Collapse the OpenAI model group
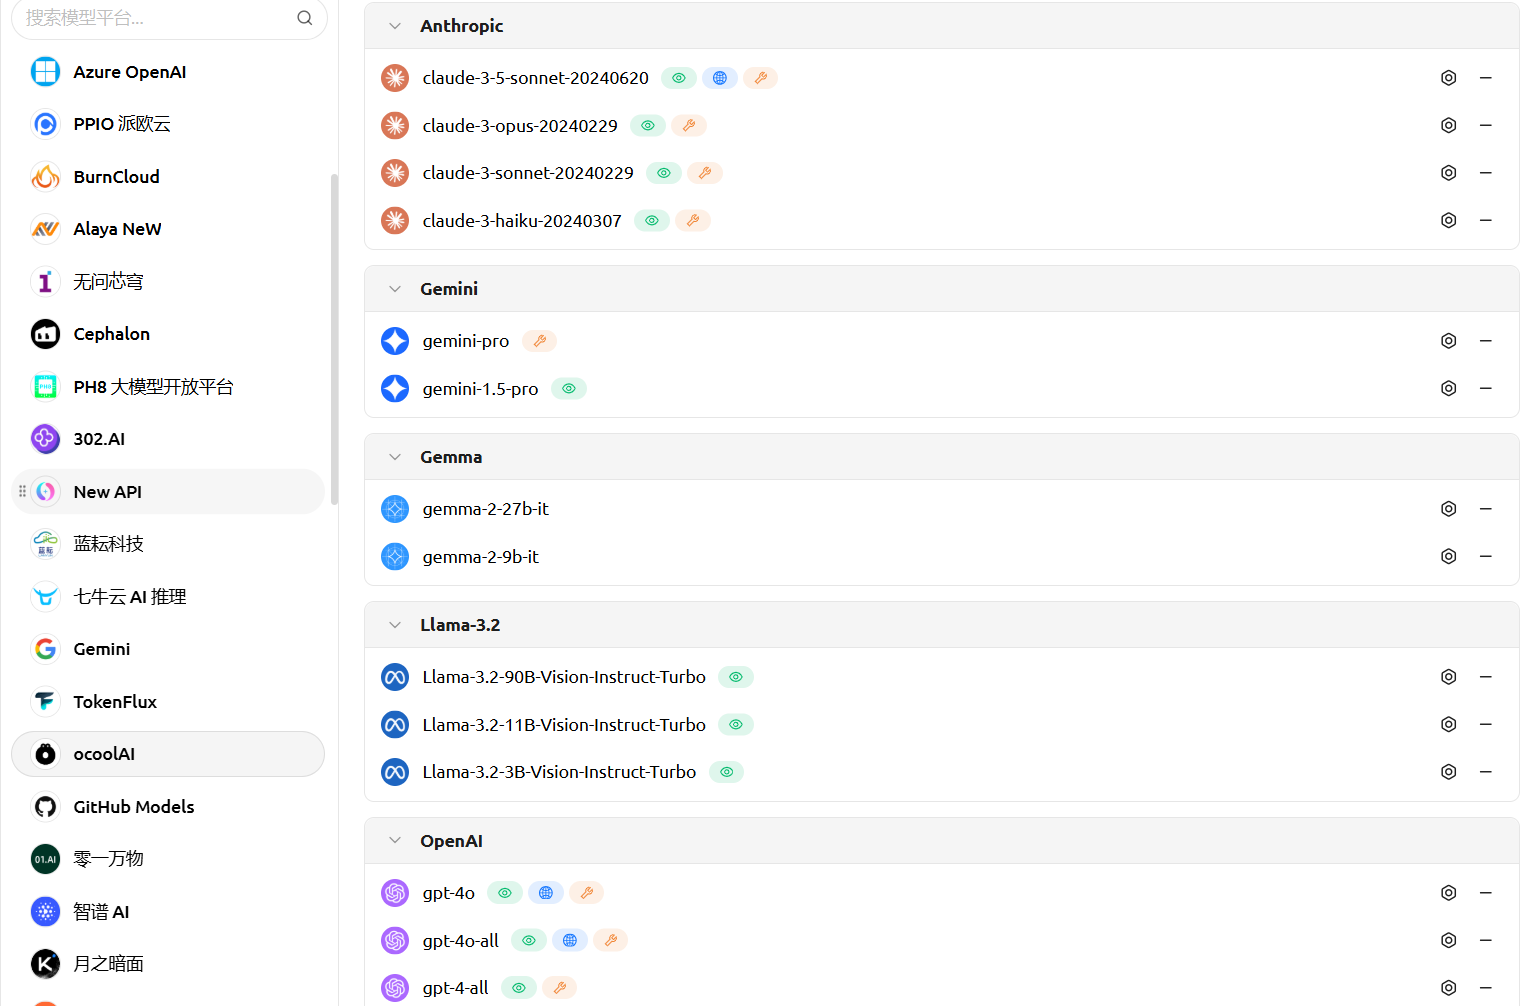This screenshot has height=1006, width=1522. pos(395,841)
